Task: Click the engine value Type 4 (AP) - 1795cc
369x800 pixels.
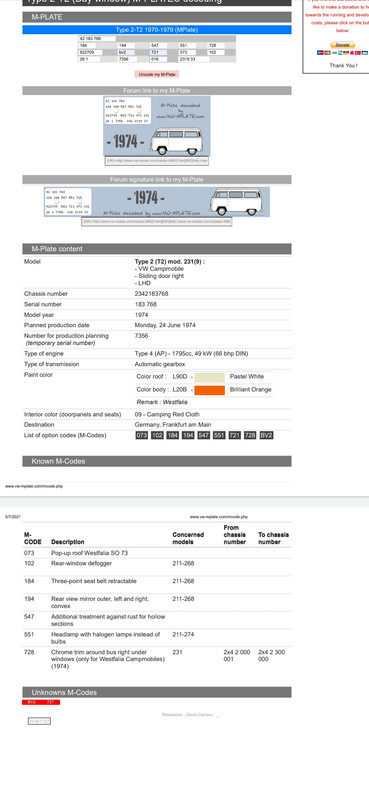Action: coord(191,354)
